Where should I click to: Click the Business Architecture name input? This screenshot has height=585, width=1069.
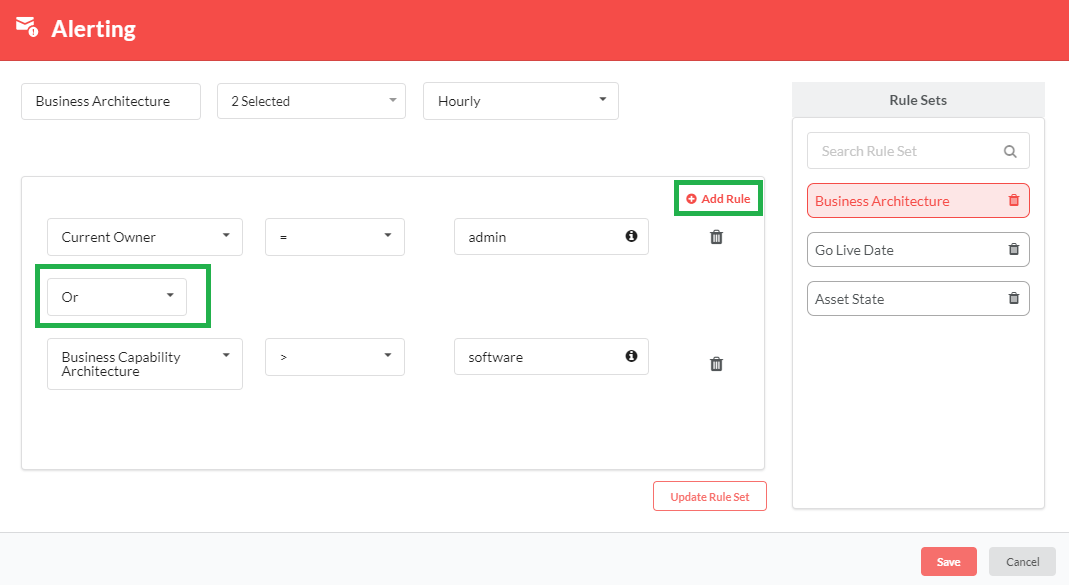coord(111,101)
